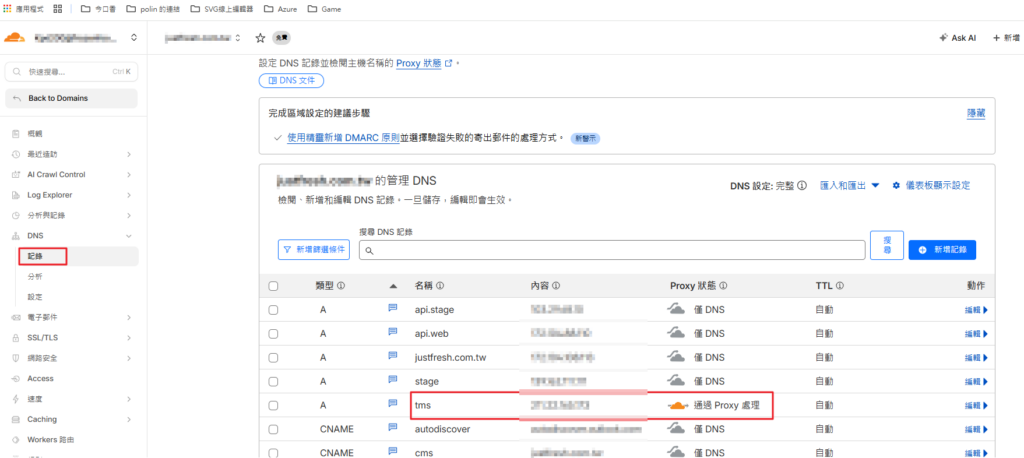The image size is (1024, 458).
Task: Star this domain as favorite
Action: tap(260, 38)
